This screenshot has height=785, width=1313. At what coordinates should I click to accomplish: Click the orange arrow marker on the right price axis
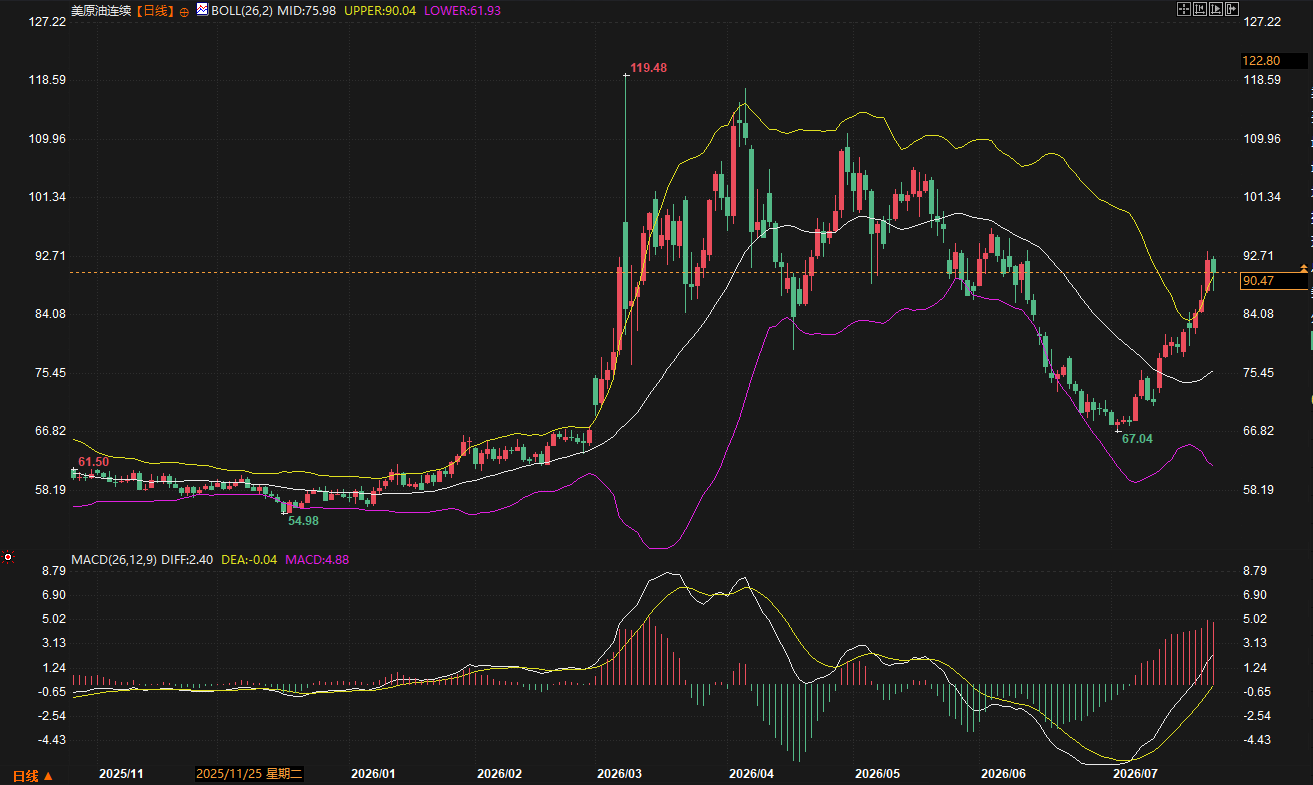(1304, 268)
